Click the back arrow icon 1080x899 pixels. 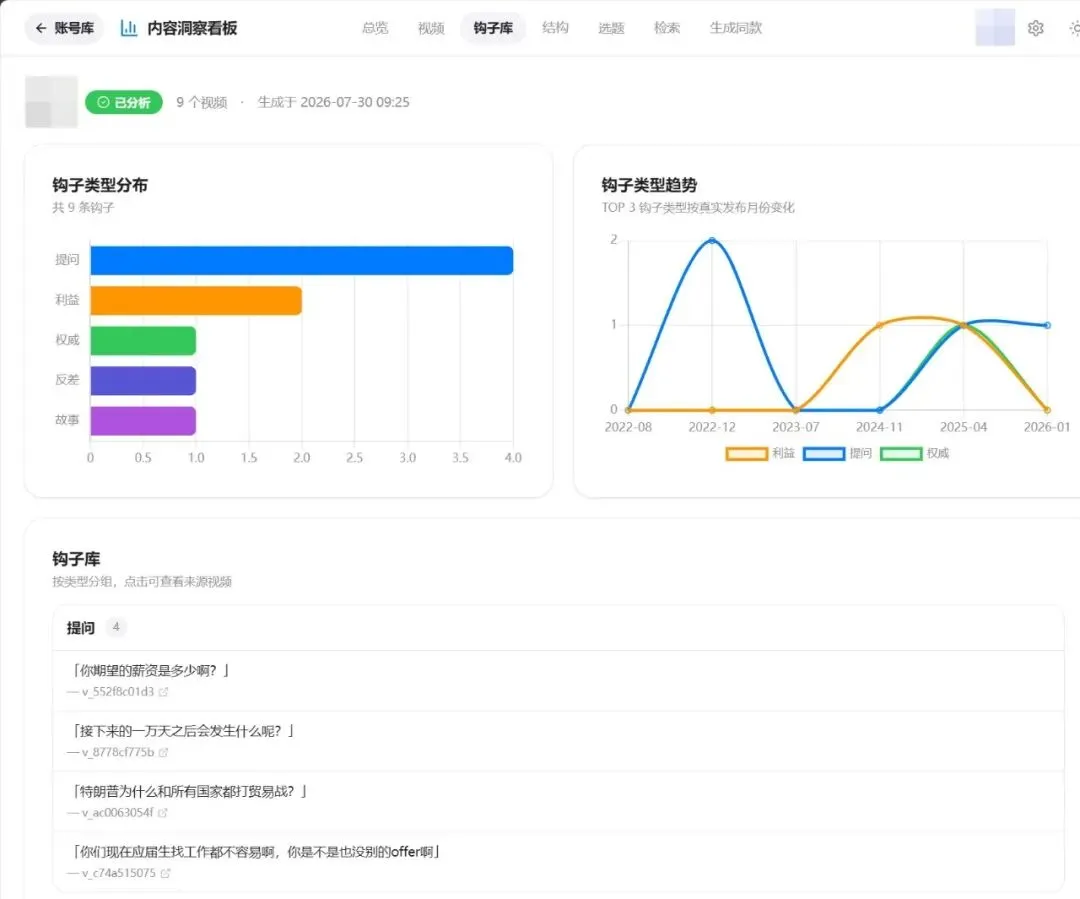41,28
